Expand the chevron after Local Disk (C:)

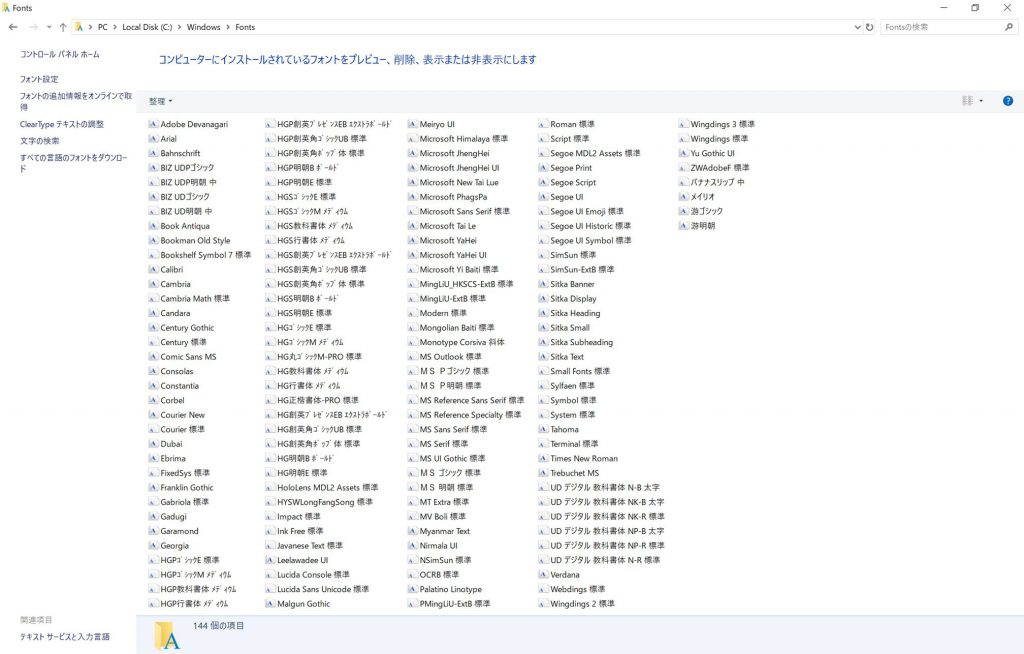click(x=180, y=27)
